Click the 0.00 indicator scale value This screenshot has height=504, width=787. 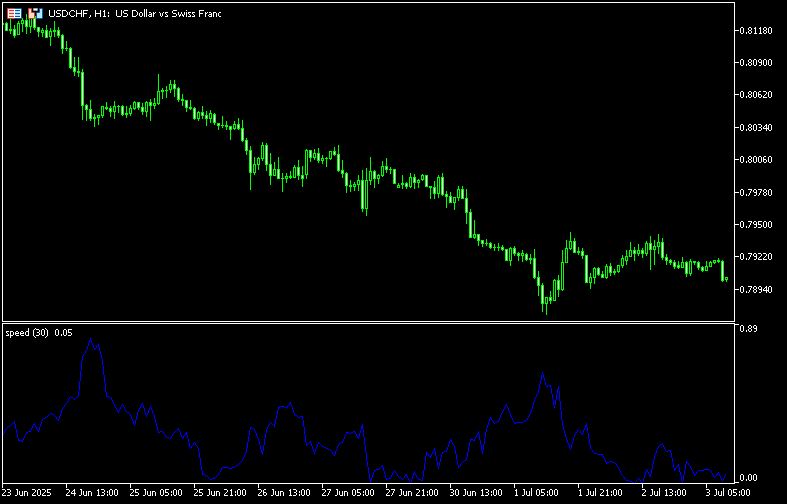[x=748, y=477]
